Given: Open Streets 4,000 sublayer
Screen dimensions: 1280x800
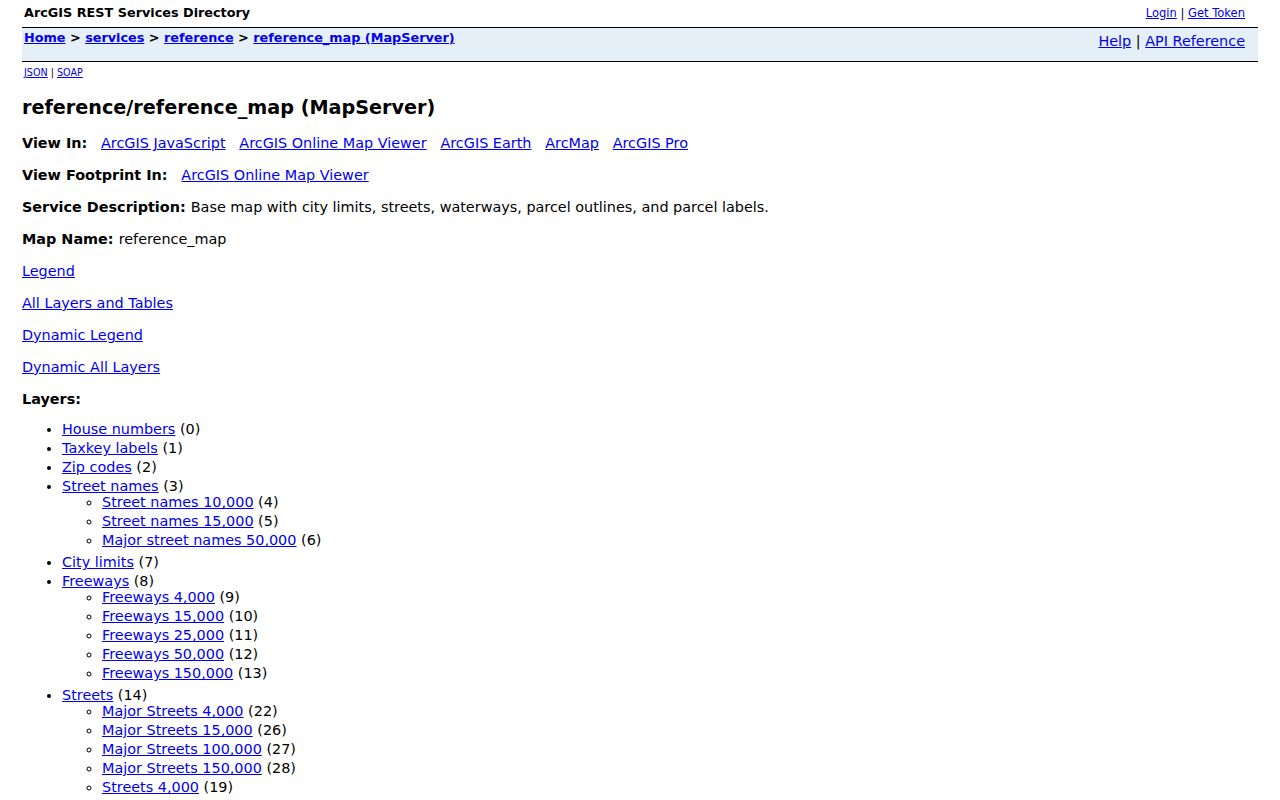Looking at the screenshot, I should tap(150, 787).
